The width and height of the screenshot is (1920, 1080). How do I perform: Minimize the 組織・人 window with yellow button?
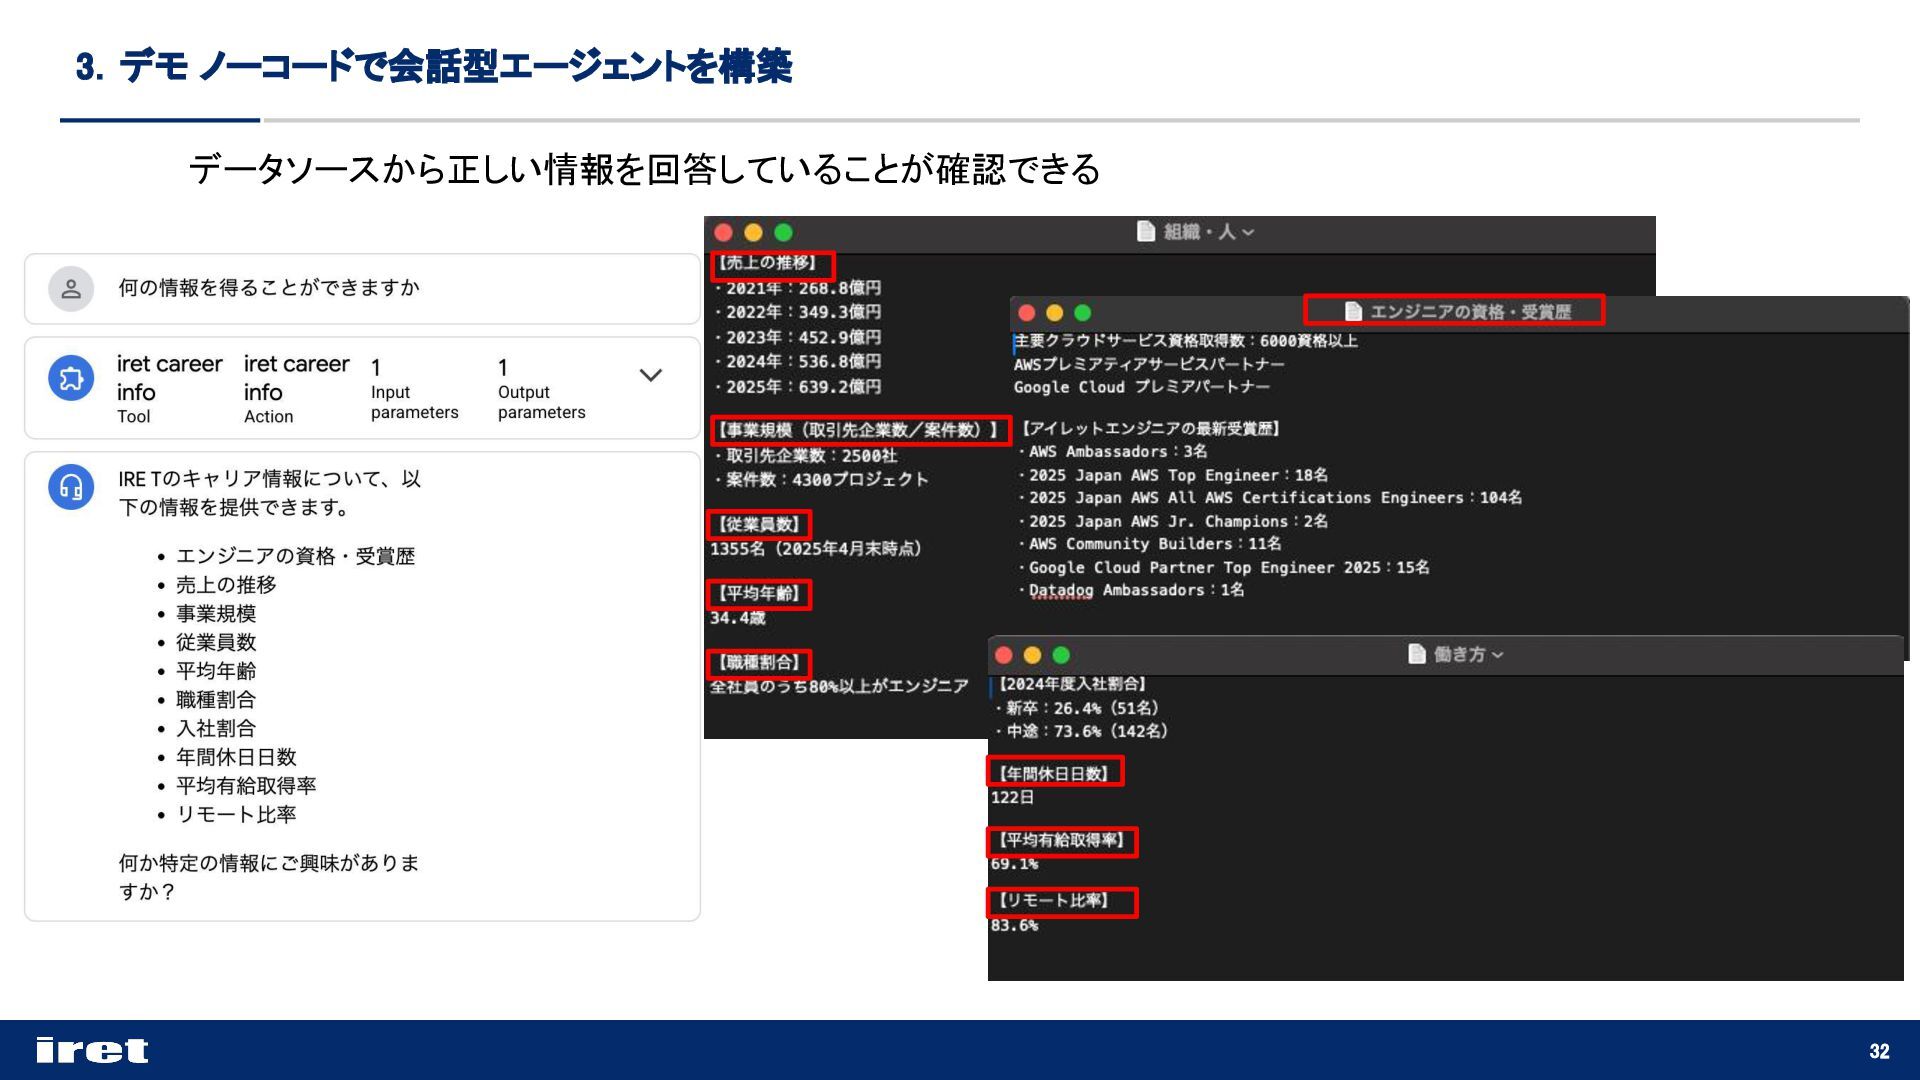click(754, 232)
